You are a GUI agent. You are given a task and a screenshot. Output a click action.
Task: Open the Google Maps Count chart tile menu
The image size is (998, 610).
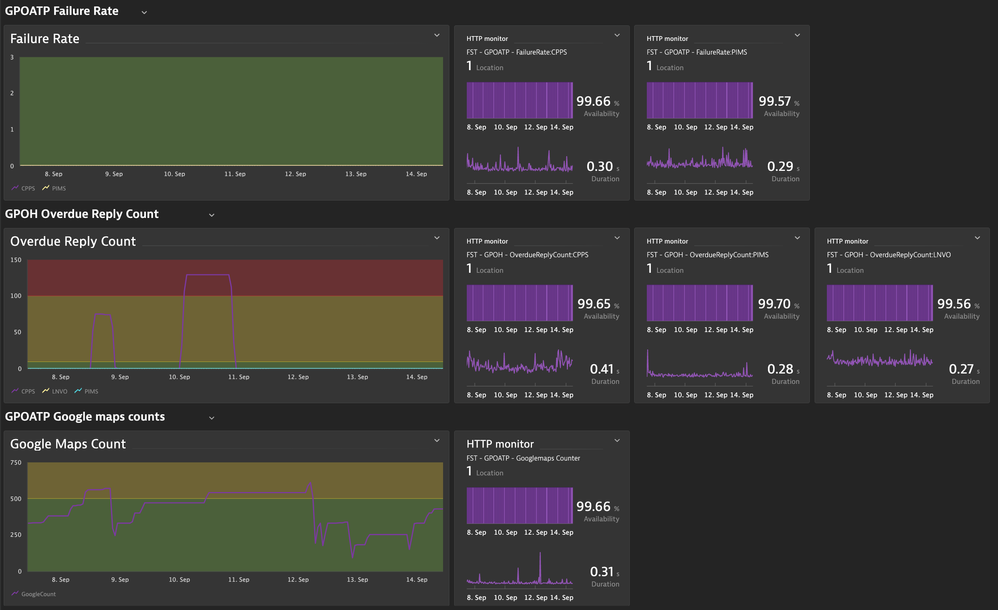click(437, 440)
